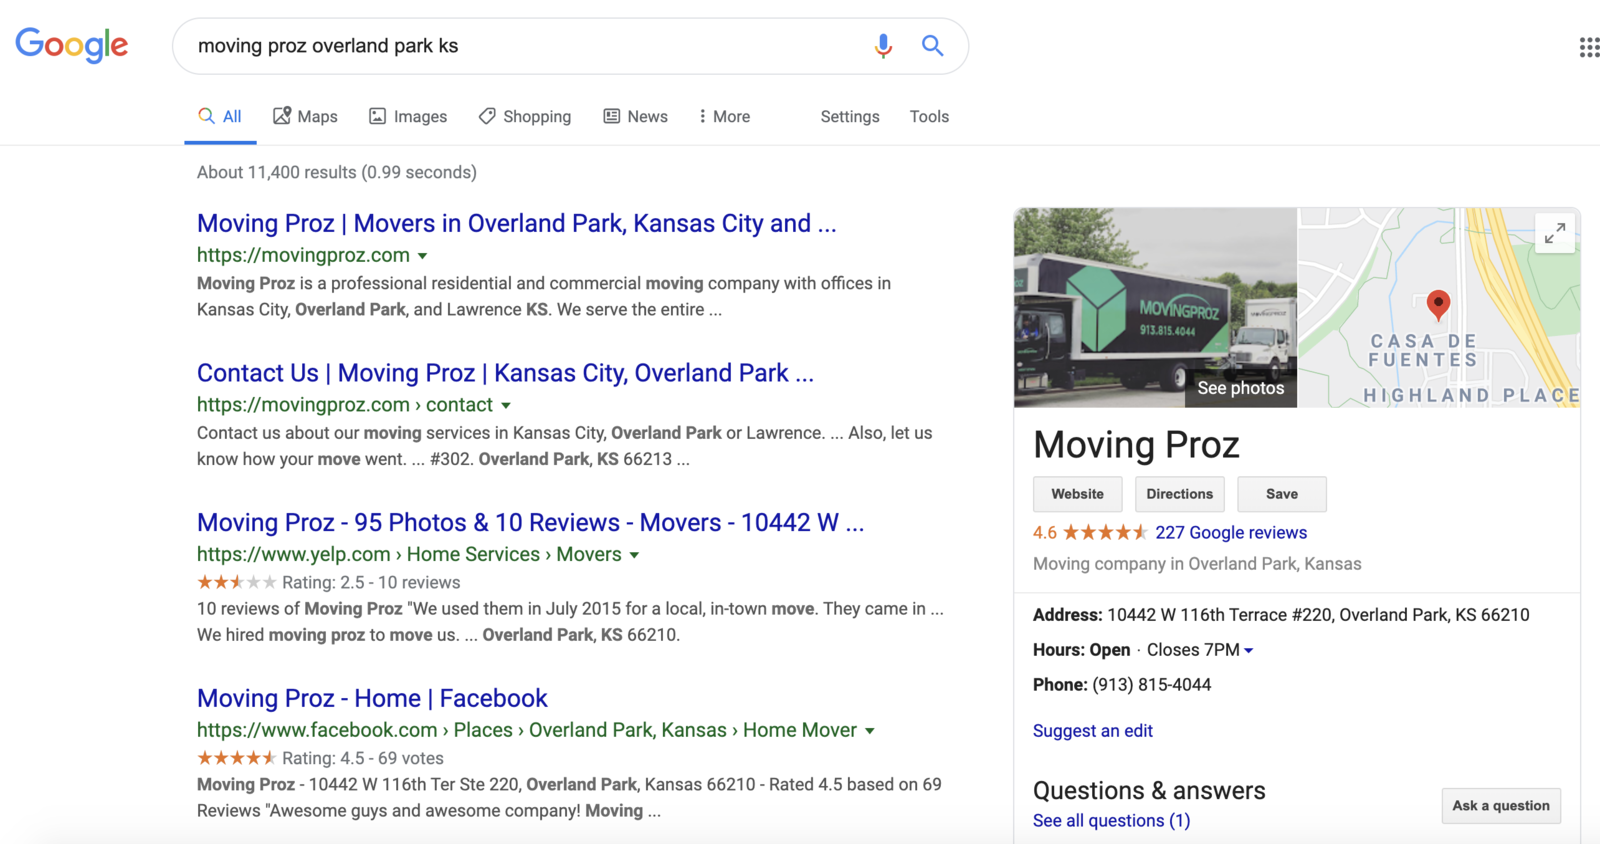This screenshot has width=1600, height=844.
Task: Click the Questions & answers heading
Action: (x=1149, y=791)
